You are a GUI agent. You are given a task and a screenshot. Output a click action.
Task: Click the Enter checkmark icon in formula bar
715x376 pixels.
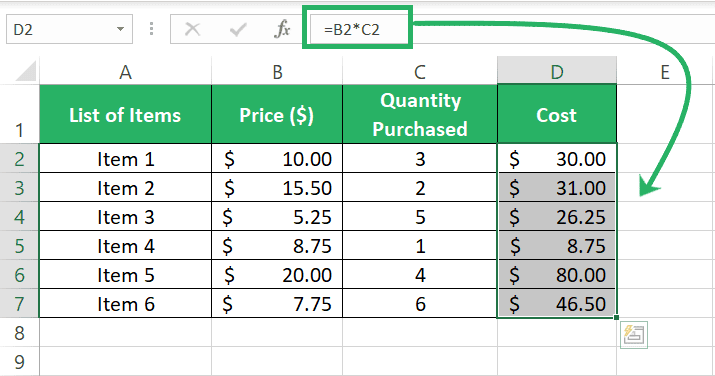coord(238,30)
